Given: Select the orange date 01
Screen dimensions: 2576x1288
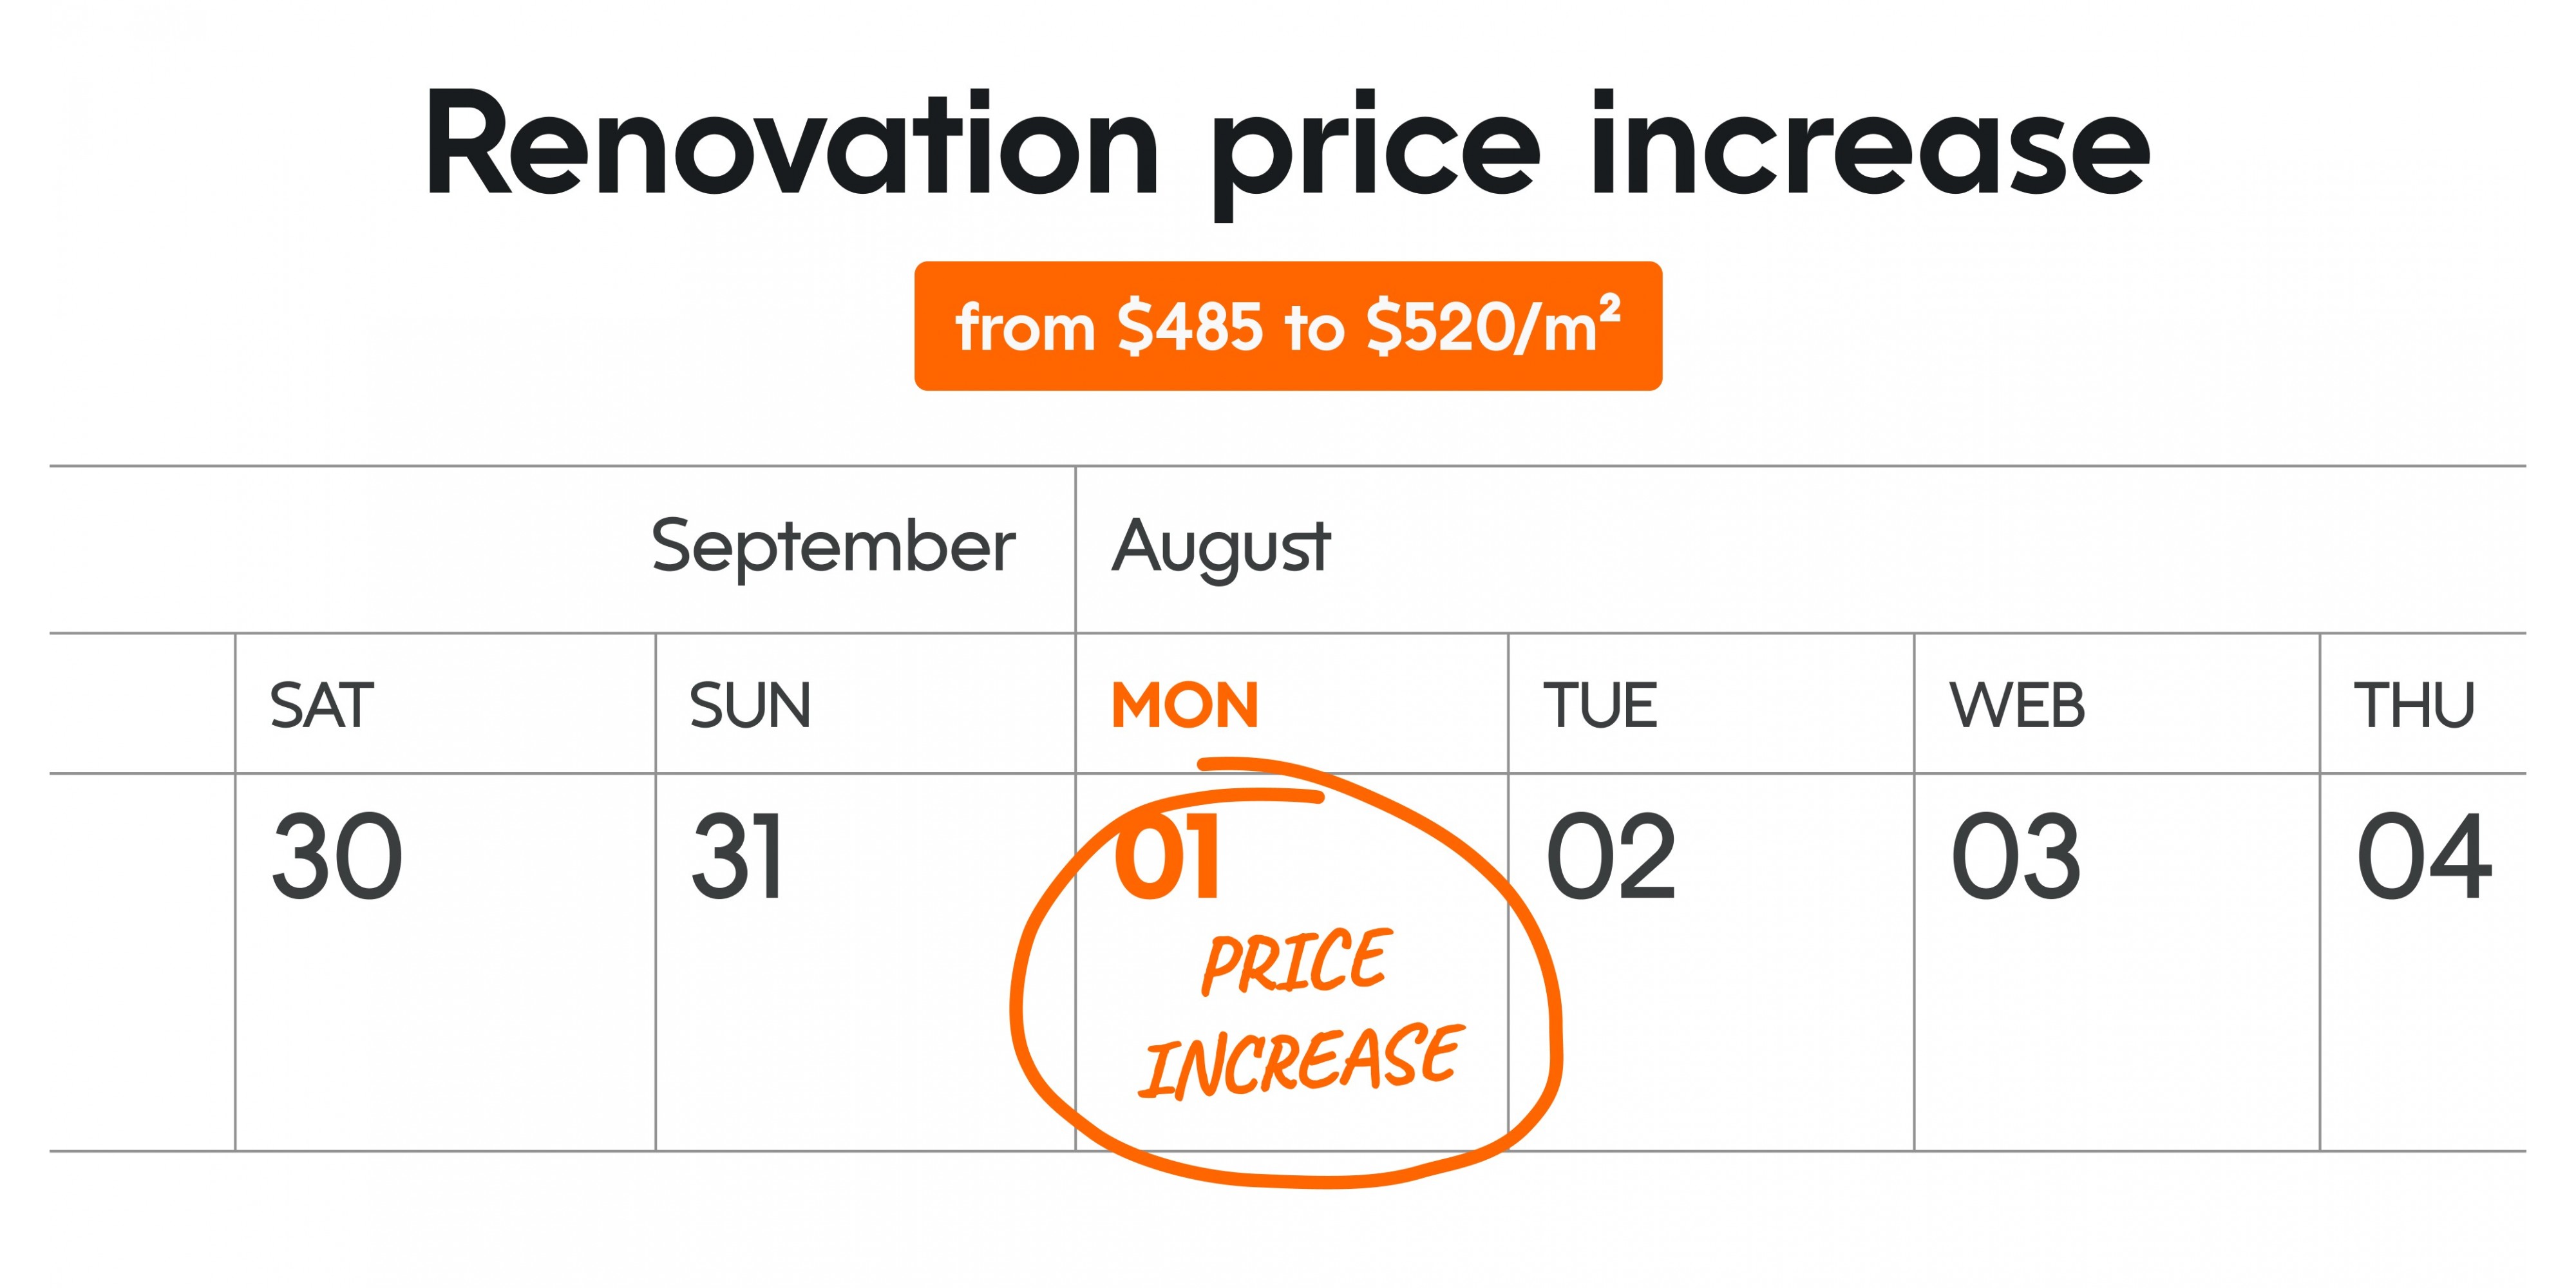Looking at the screenshot, I should (x=1167, y=857).
